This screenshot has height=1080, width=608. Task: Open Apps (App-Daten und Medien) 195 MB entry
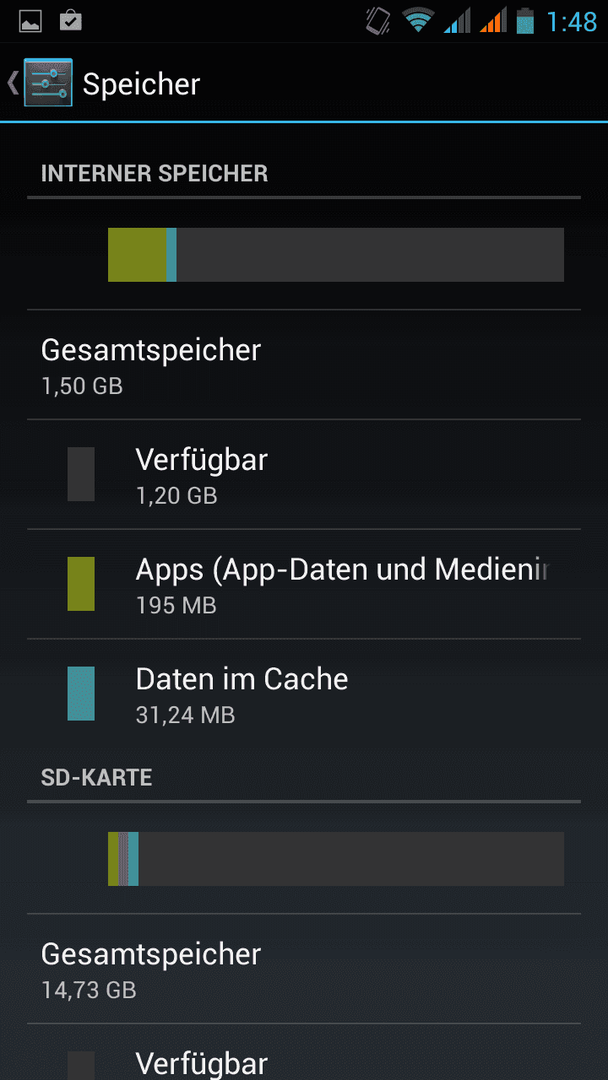click(304, 584)
